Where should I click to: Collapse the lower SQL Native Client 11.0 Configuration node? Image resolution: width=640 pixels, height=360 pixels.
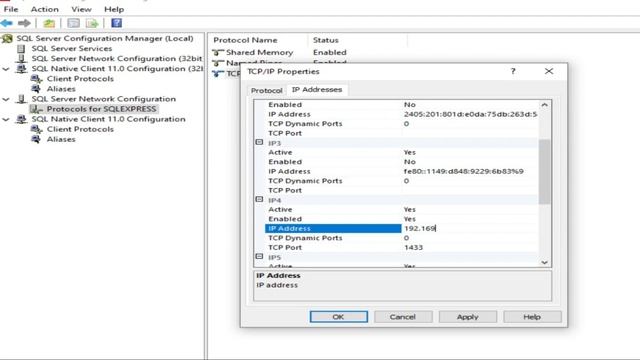pyautogui.click(x=6, y=119)
